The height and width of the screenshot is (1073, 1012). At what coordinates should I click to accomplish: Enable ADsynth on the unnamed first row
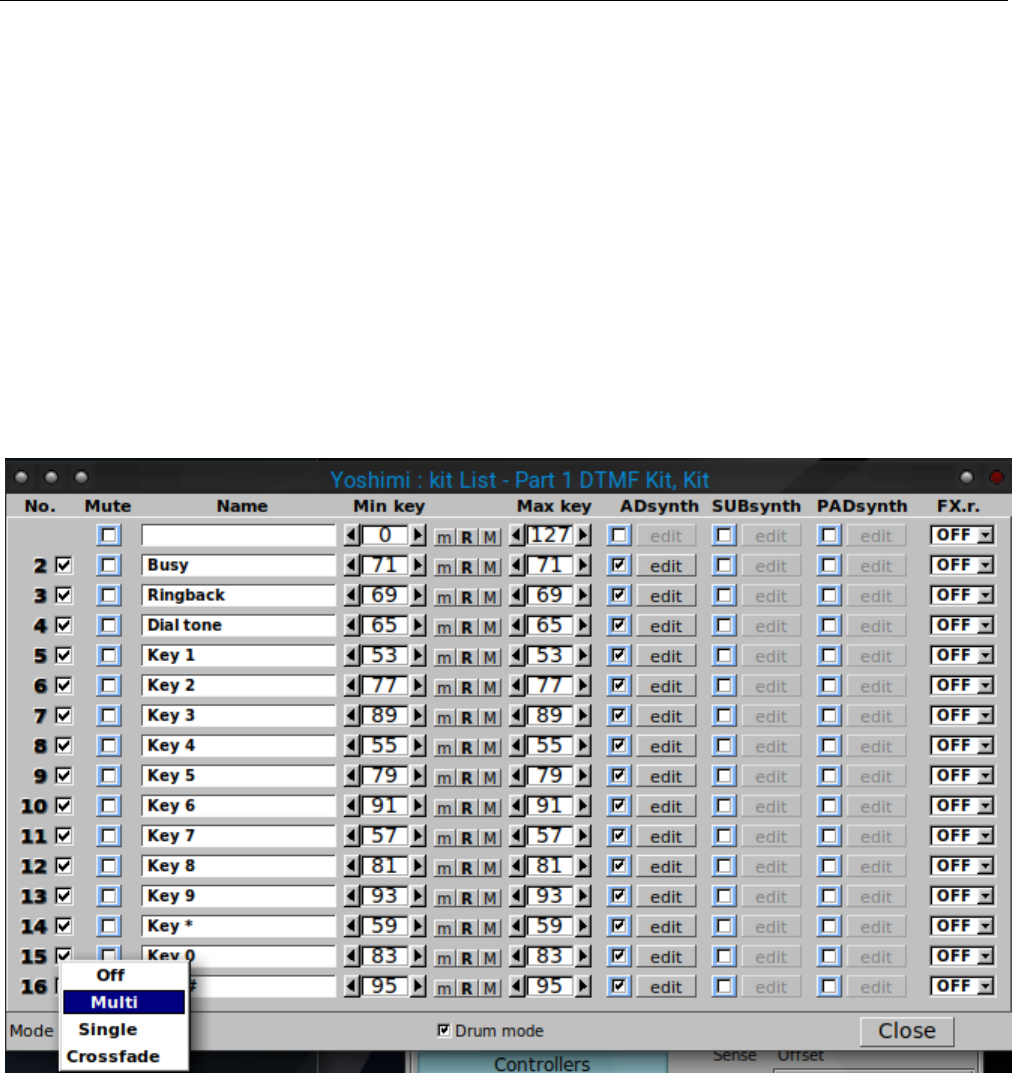click(619, 535)
